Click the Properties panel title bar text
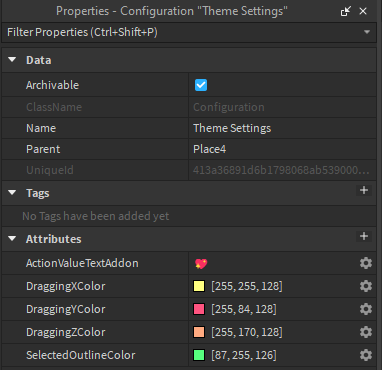Image resolution: width=382 pixels, height=370 pixels. coord(172,11)
